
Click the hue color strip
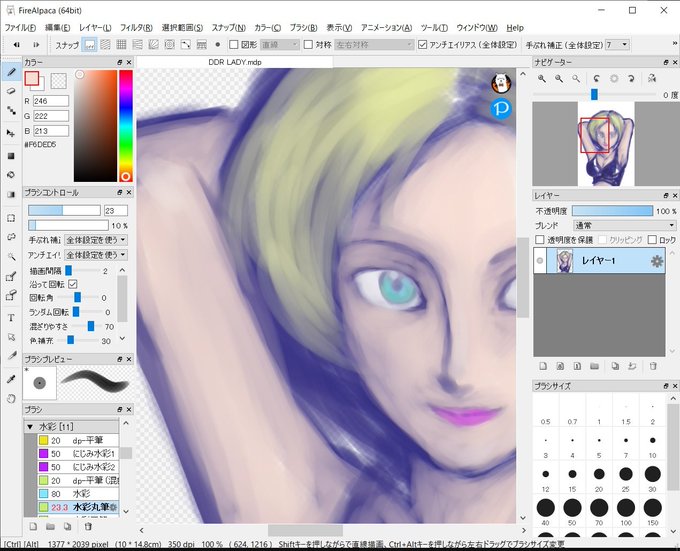point(126,126)
